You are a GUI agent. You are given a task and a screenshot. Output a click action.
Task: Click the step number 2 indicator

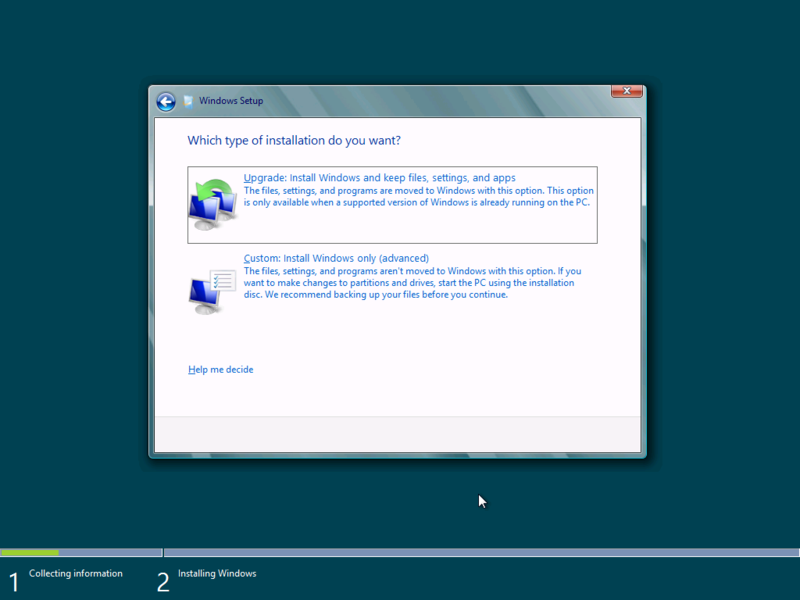(x=163, y=580)
